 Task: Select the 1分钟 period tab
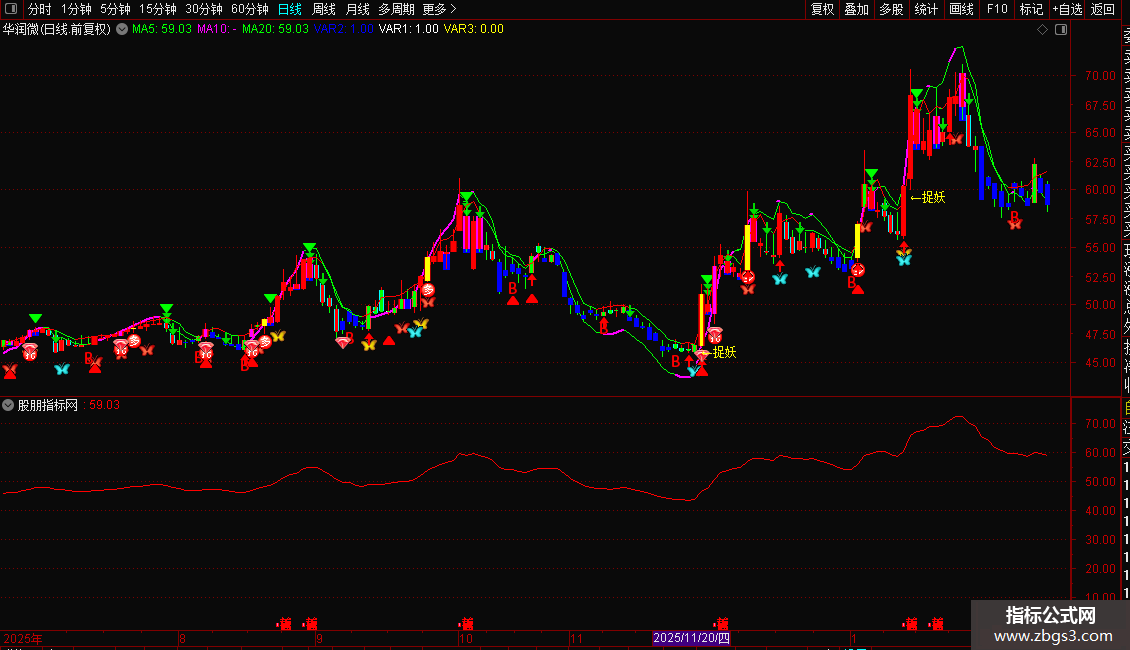[x=76, y=9]
